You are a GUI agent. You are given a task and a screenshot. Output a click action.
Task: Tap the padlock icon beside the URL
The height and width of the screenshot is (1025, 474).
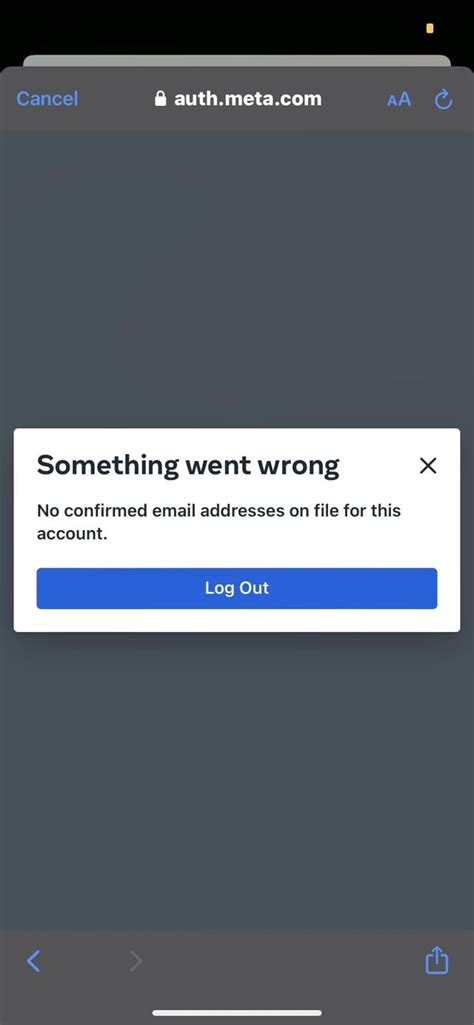(x=160, y=99)
